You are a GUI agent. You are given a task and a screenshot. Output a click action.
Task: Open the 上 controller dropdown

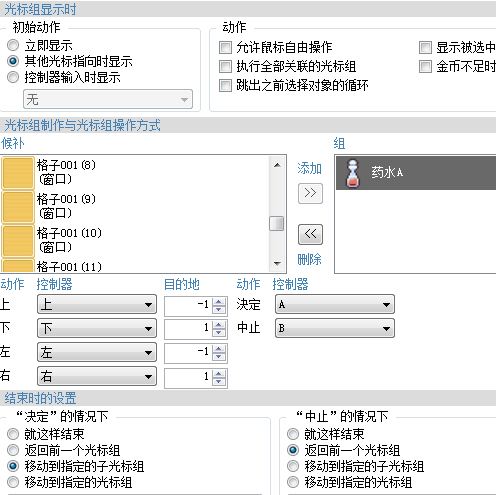click(97, 304)
